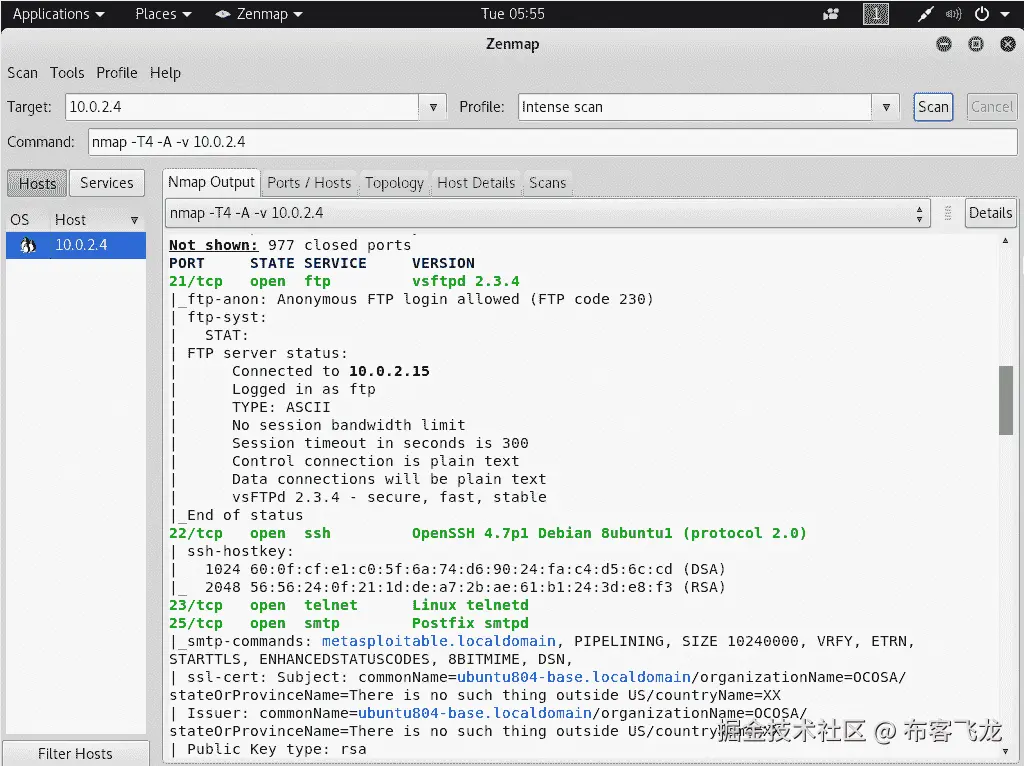Click the 2048 RSA ssh-hostkey line
The height and width of the screenshot is (766, 1024).
pyautogui.click(x=448, y=587)
